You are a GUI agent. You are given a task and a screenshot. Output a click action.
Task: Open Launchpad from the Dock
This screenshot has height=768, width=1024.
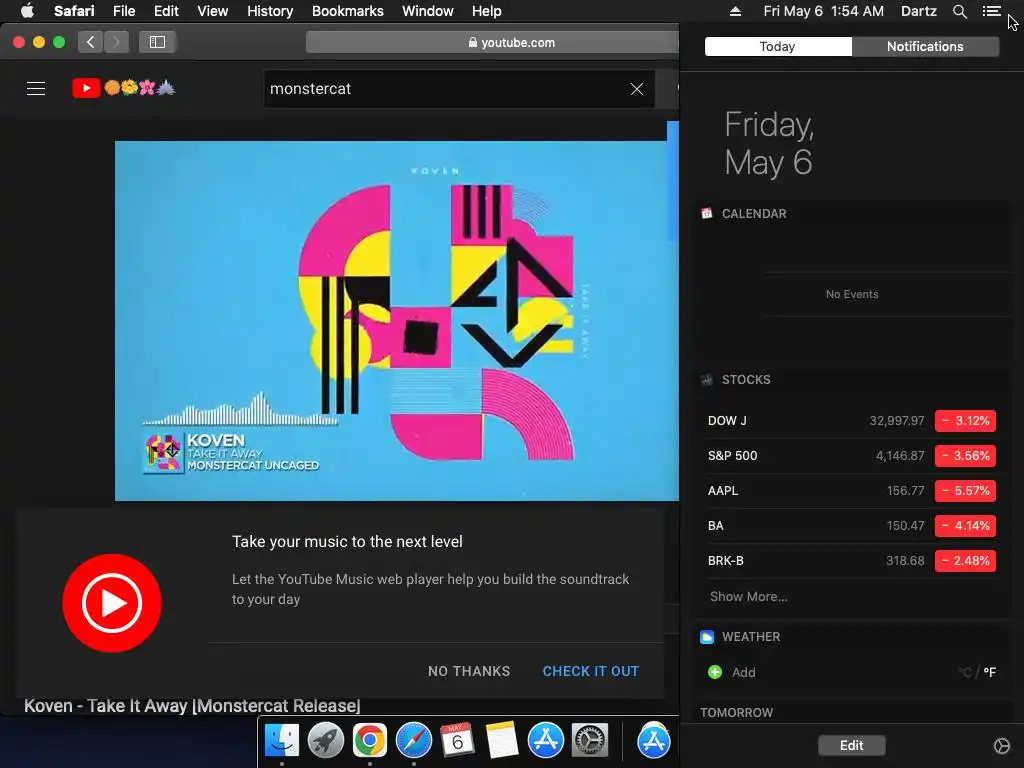[x=325, y=741]
